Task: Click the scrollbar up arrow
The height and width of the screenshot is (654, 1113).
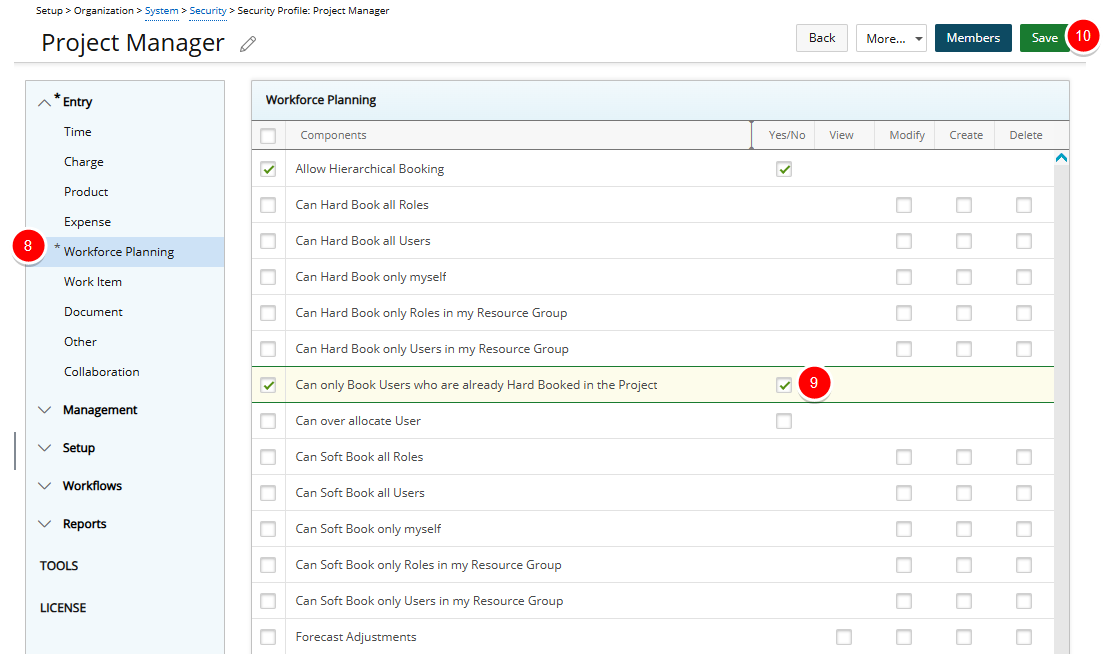Action: [1061, 157]
